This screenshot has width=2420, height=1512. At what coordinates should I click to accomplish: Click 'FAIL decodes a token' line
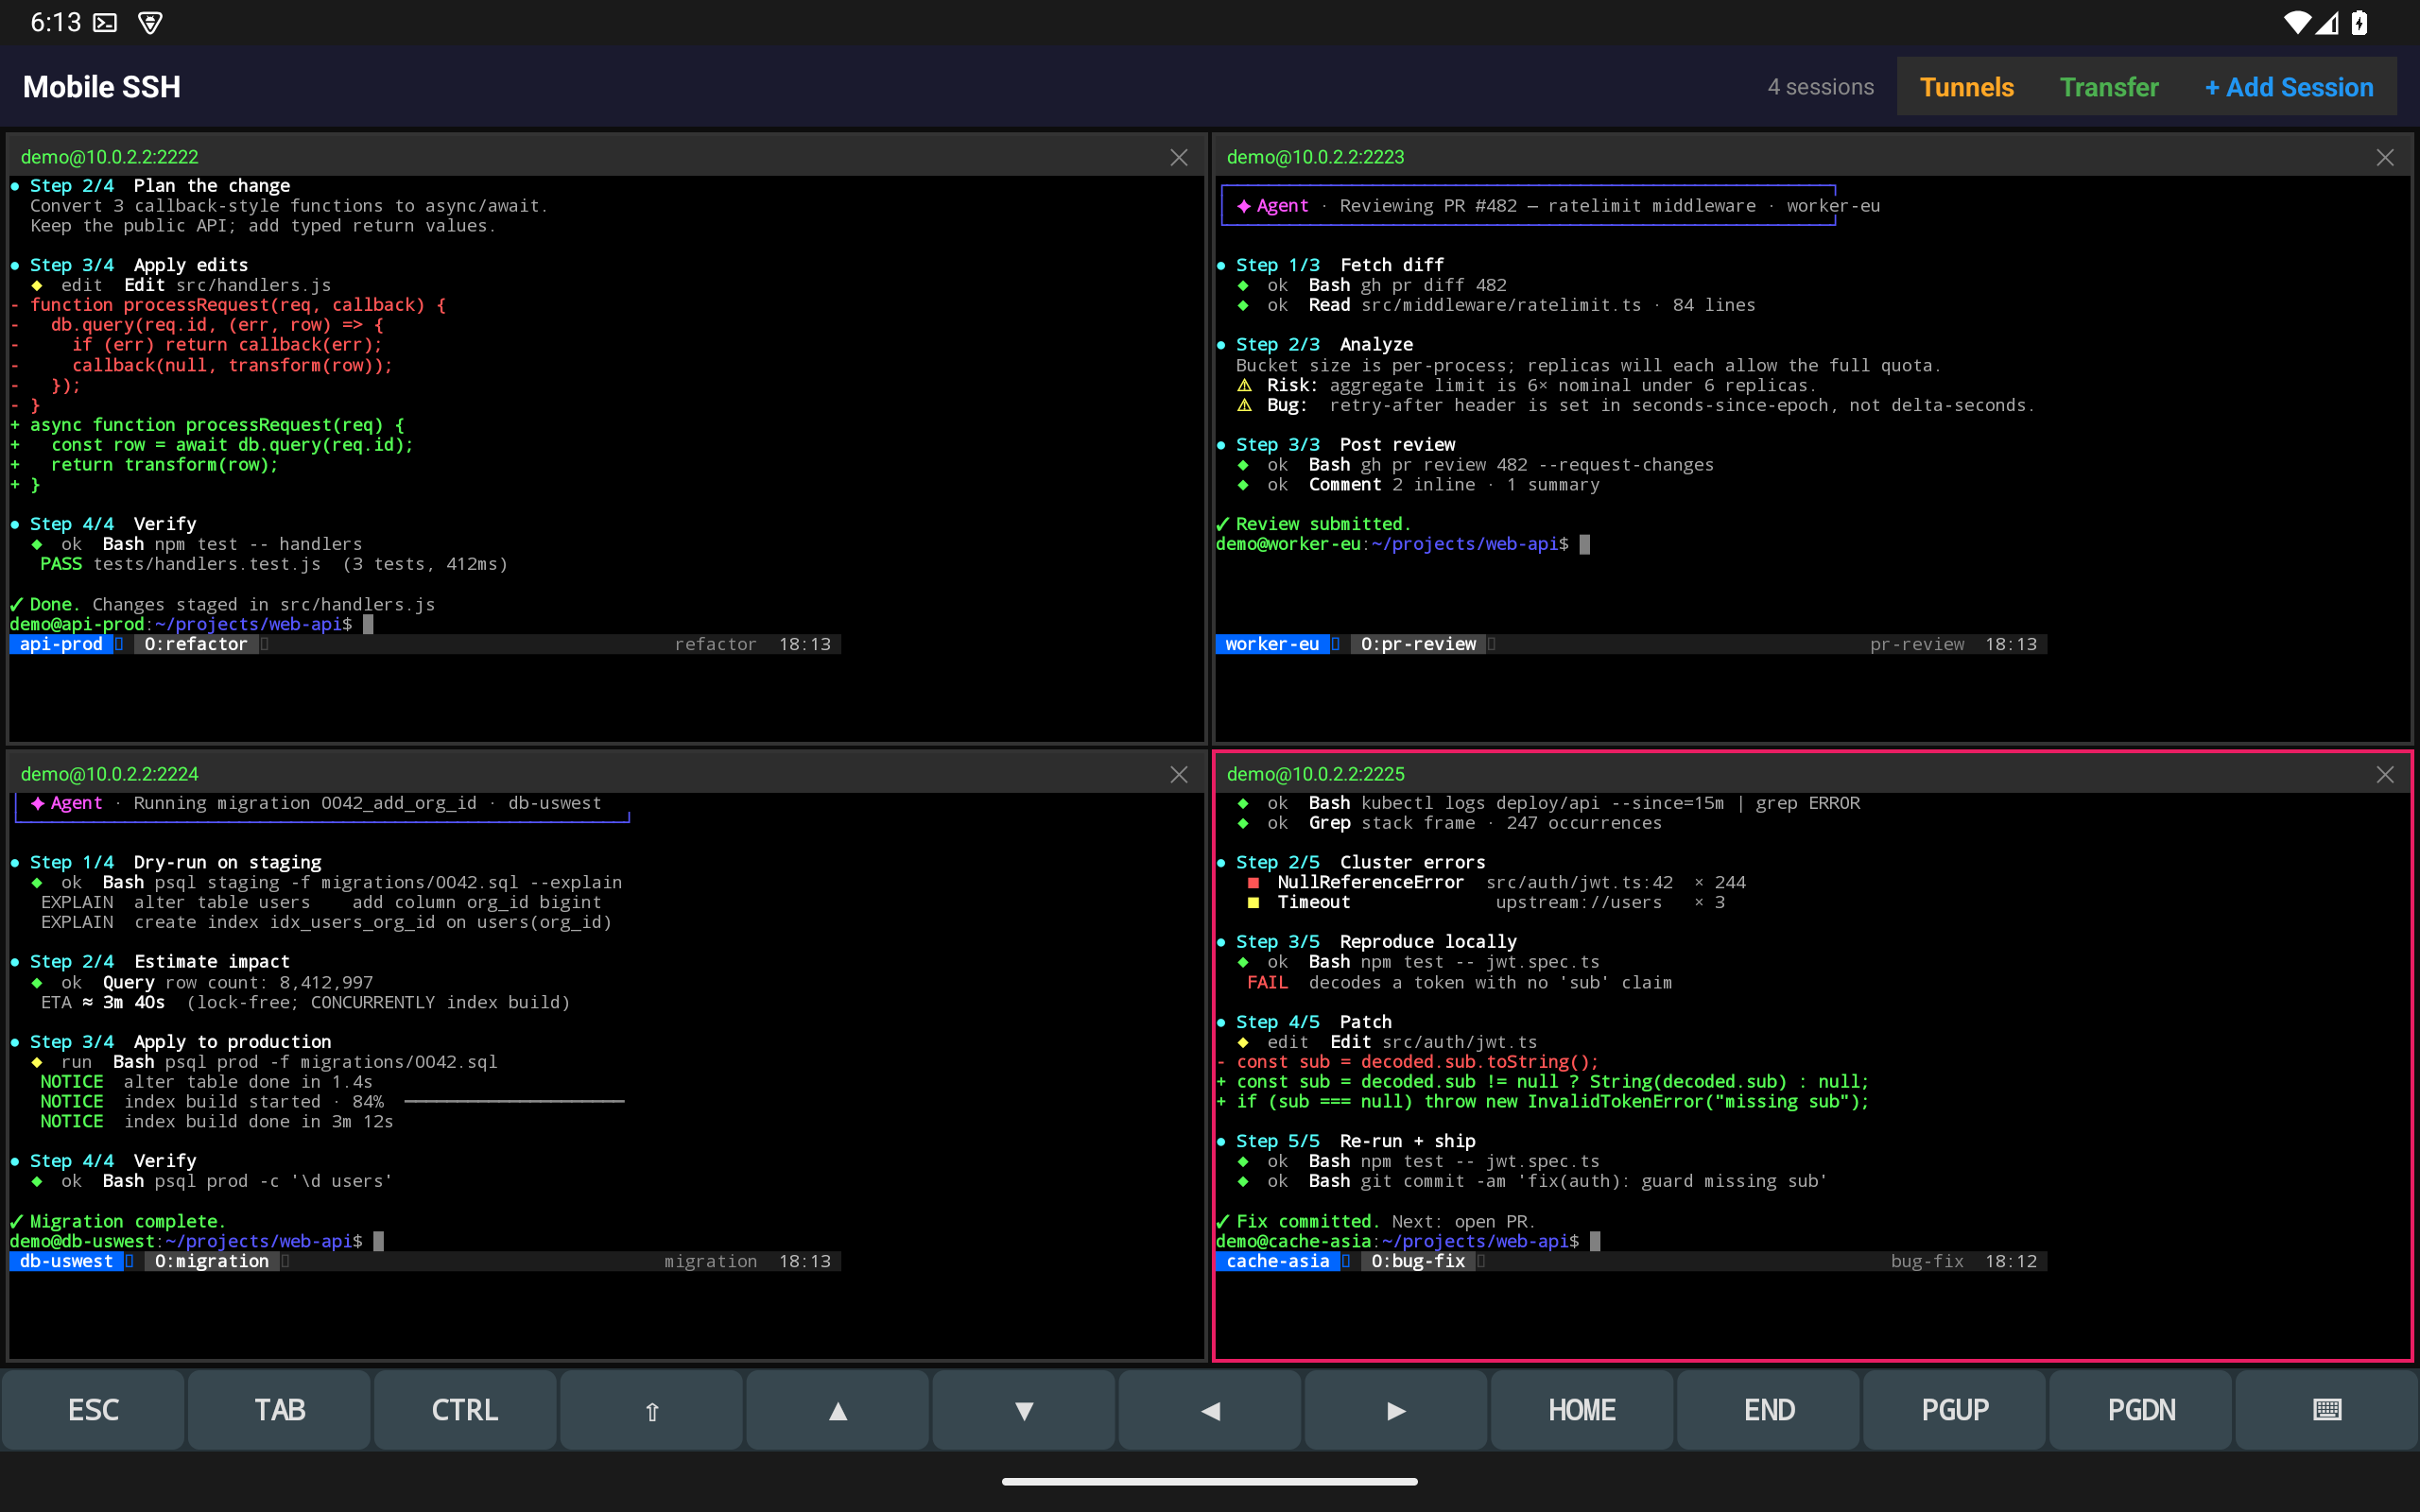[x=1459, y=982]
